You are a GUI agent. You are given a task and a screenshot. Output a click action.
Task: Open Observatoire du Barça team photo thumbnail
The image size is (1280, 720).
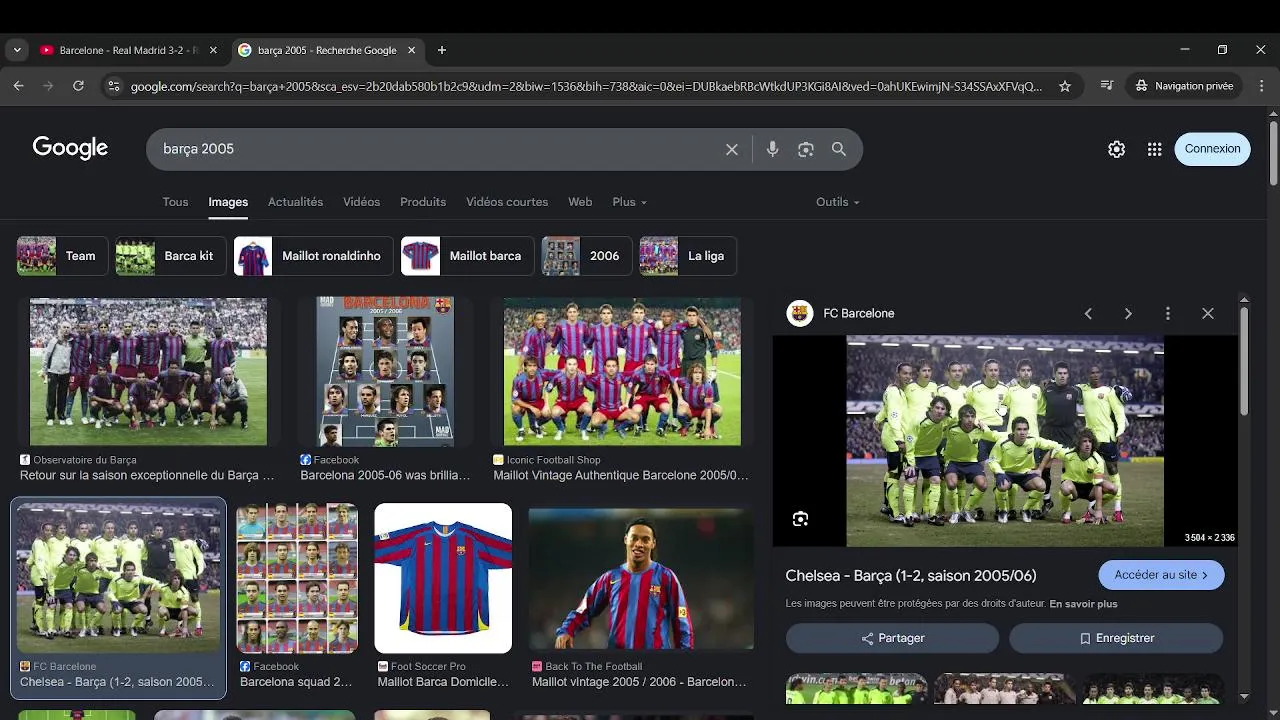[148, 372]
